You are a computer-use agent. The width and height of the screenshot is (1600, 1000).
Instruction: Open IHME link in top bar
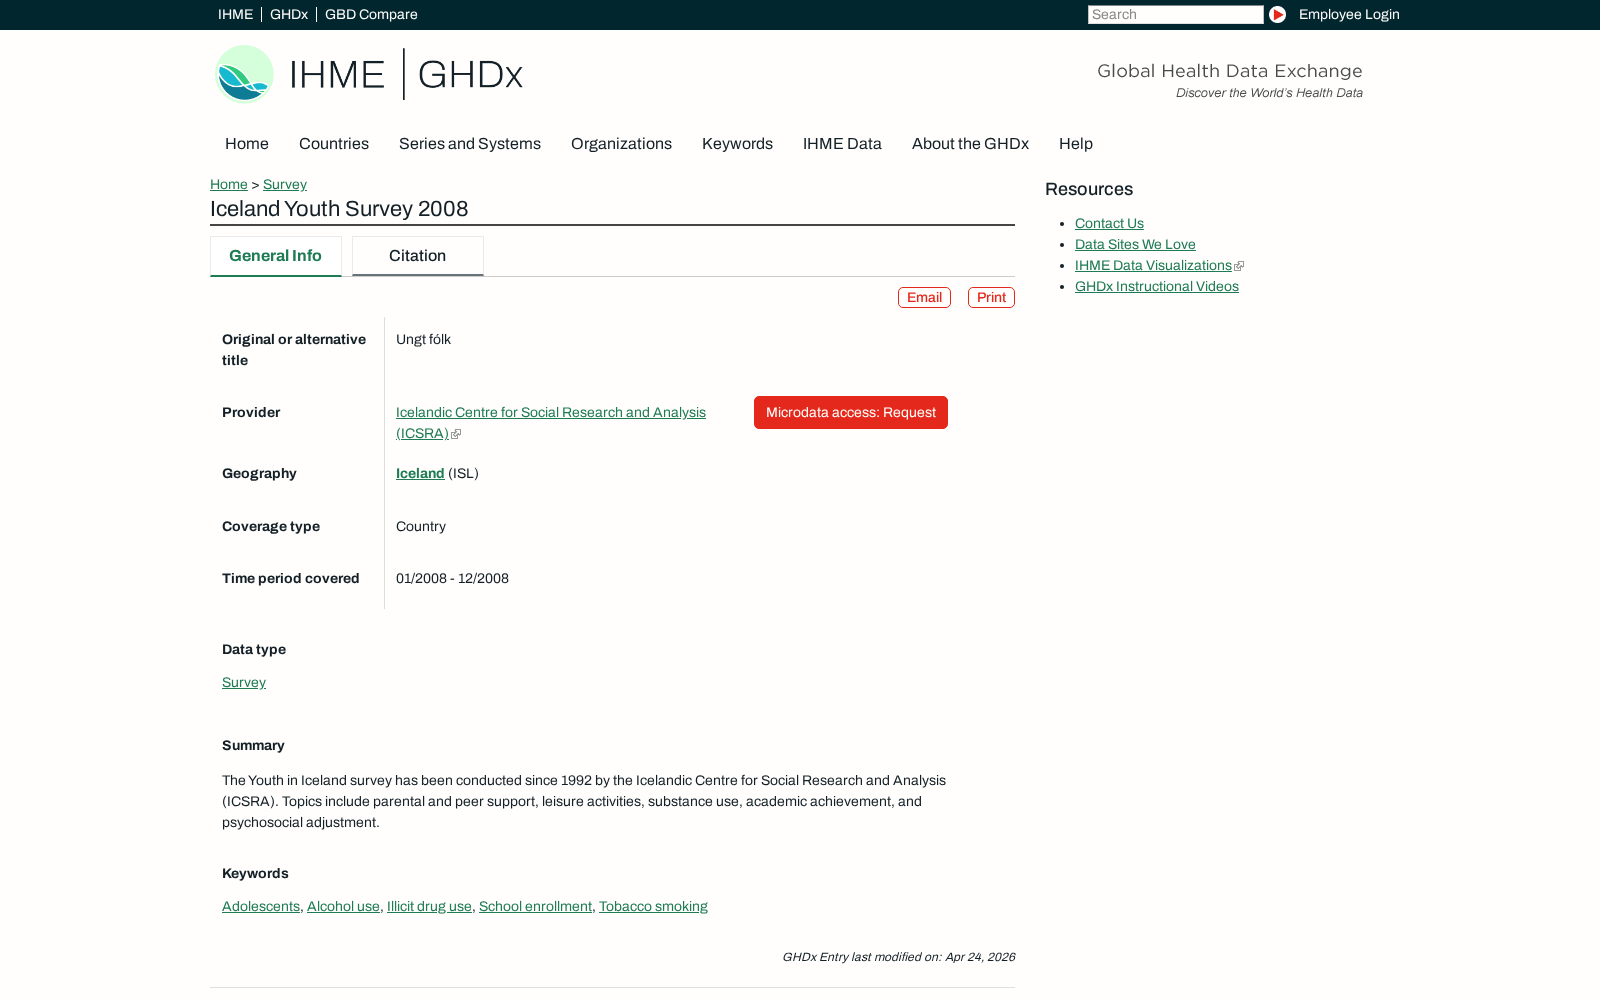pyautogui.click(x=235, y=14)
